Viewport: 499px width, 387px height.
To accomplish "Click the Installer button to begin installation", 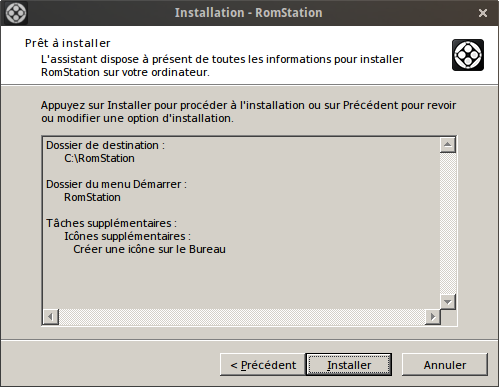I will pos(349,365).
